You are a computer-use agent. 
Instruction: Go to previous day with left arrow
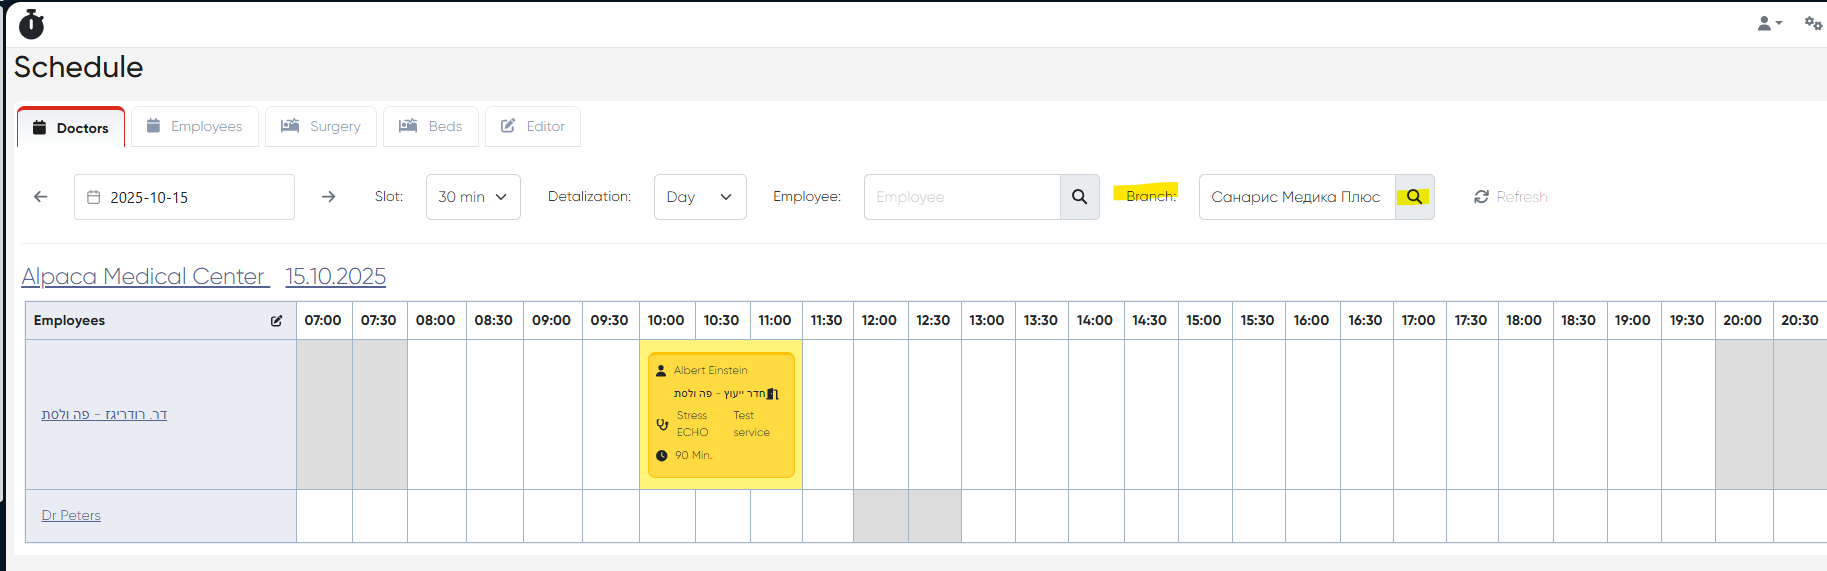(x=41, y=197)
